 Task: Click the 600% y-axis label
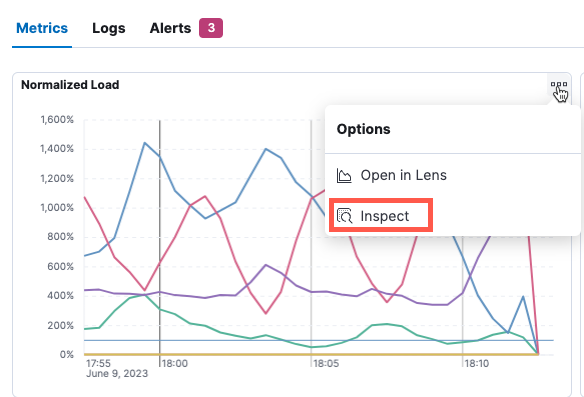[60, 266]
